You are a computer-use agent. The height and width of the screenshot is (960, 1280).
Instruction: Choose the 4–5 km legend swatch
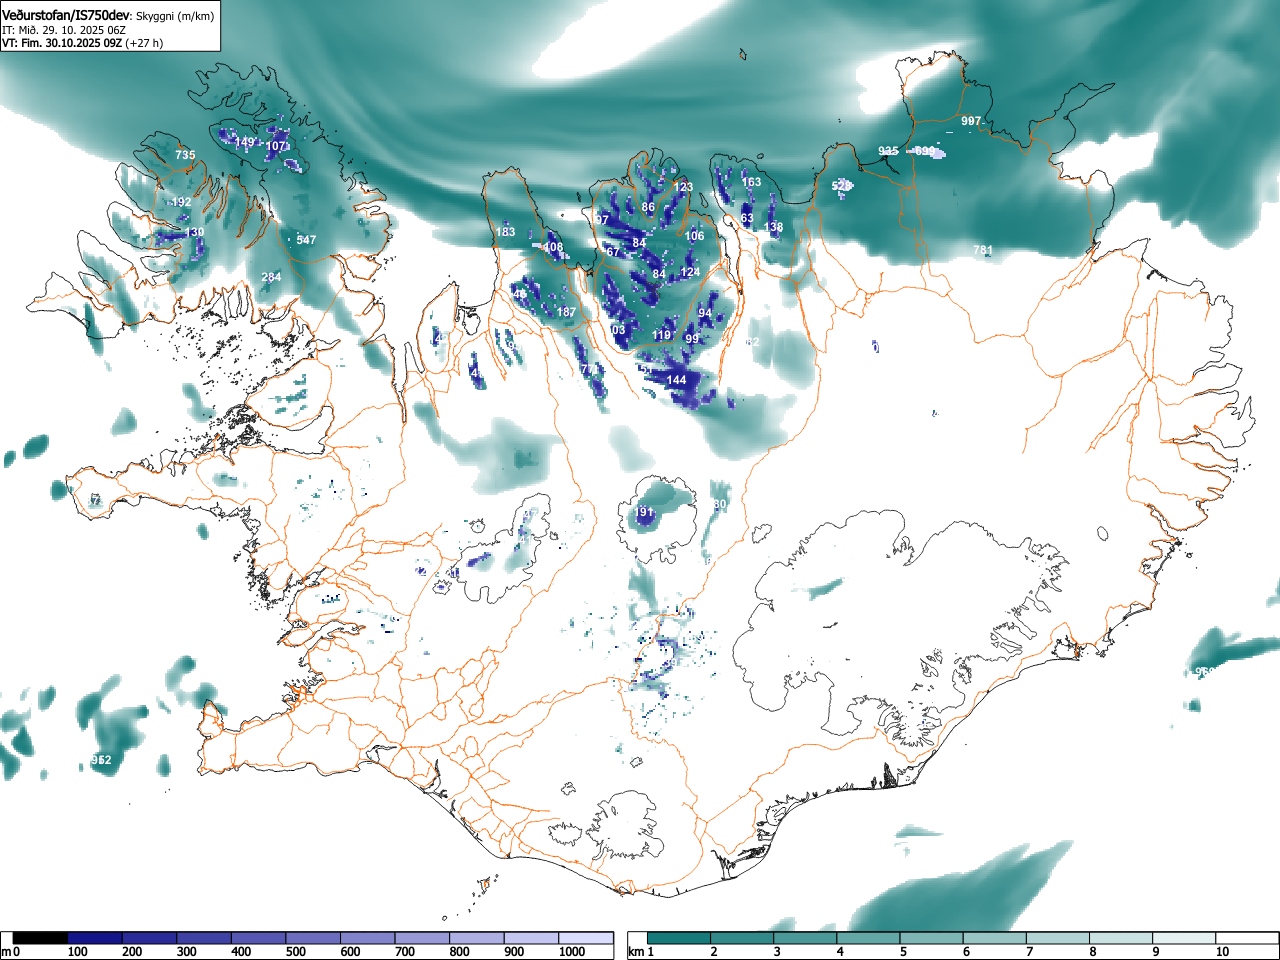point(868,938)
